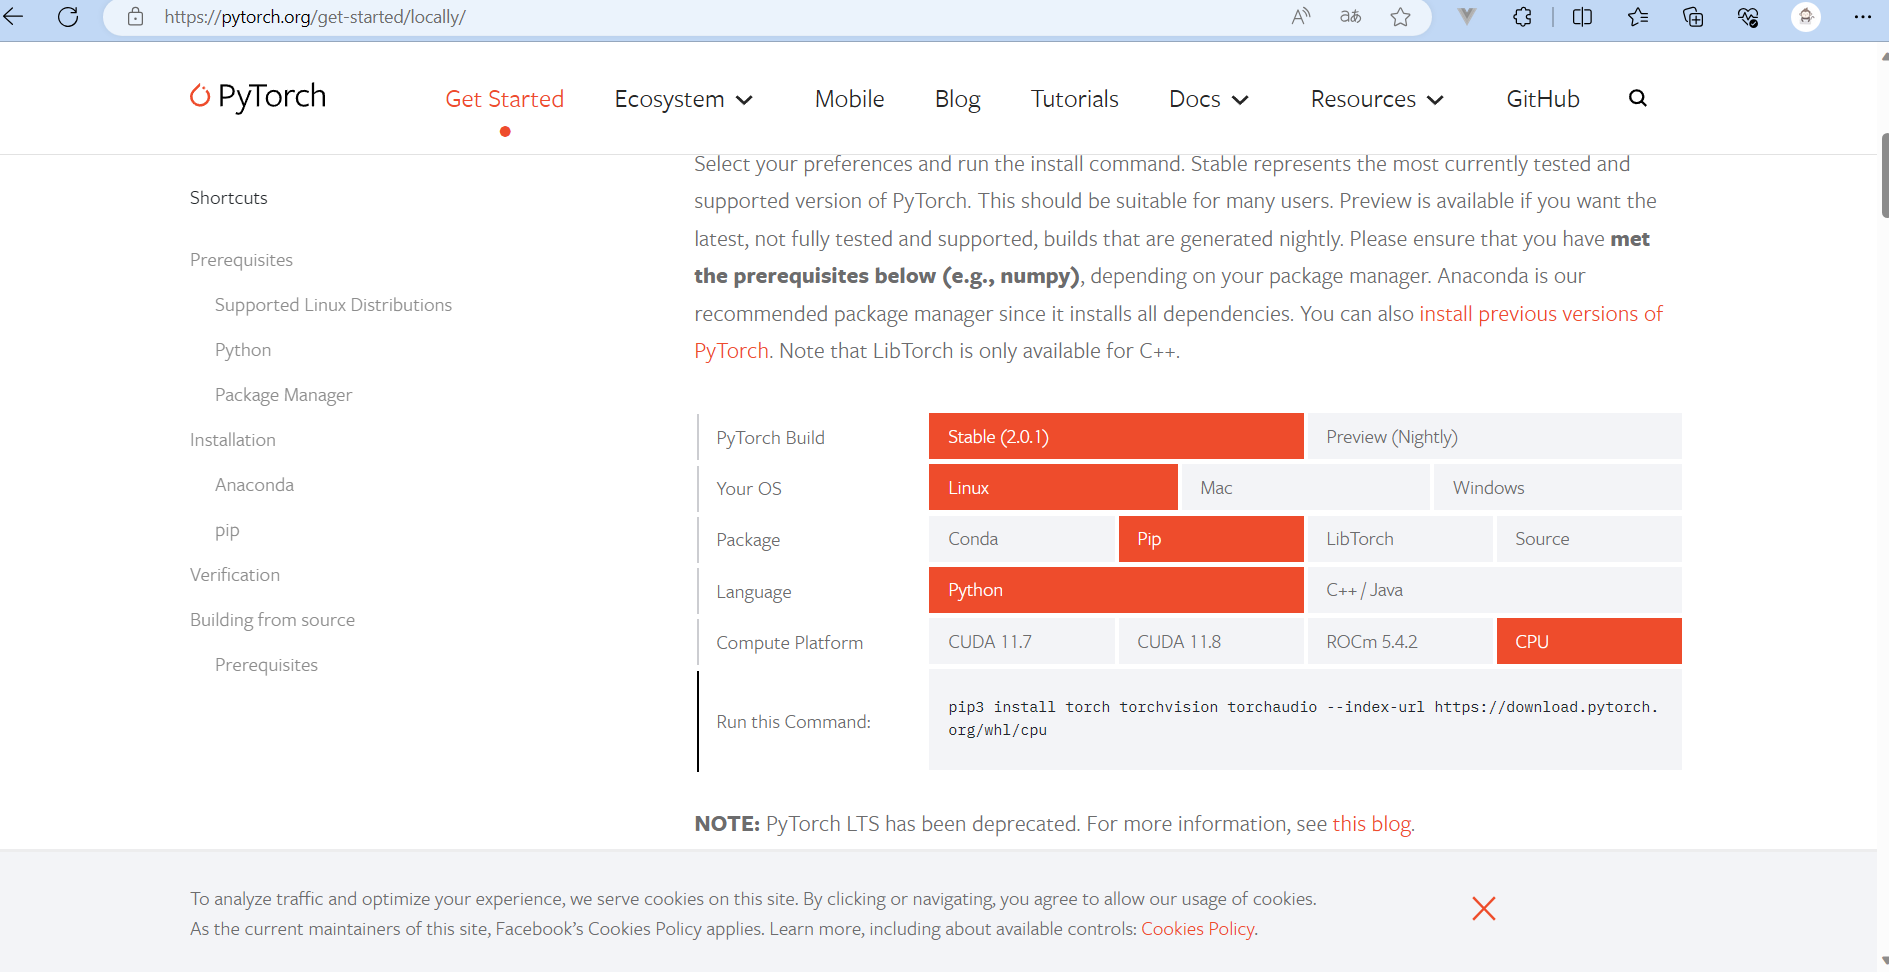Dismiss cookie banner with red X
The image size is (1889, 972).
click(1484, 908)
